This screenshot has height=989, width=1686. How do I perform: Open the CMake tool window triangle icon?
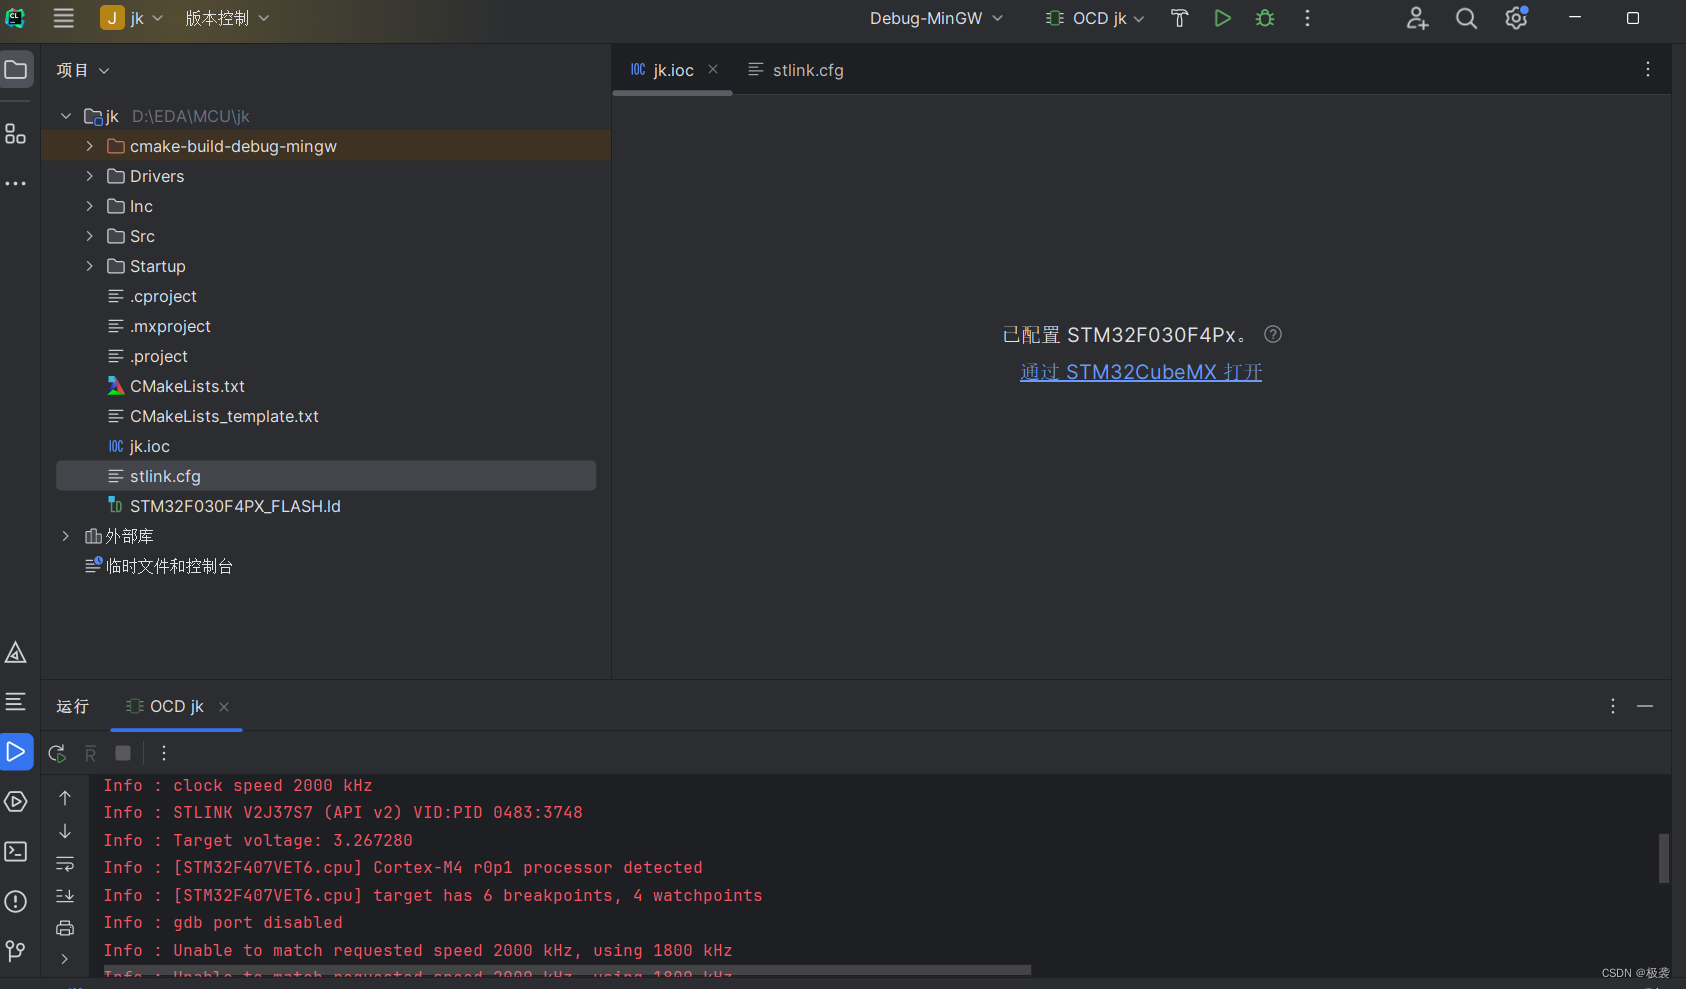[x=16, y=652]
